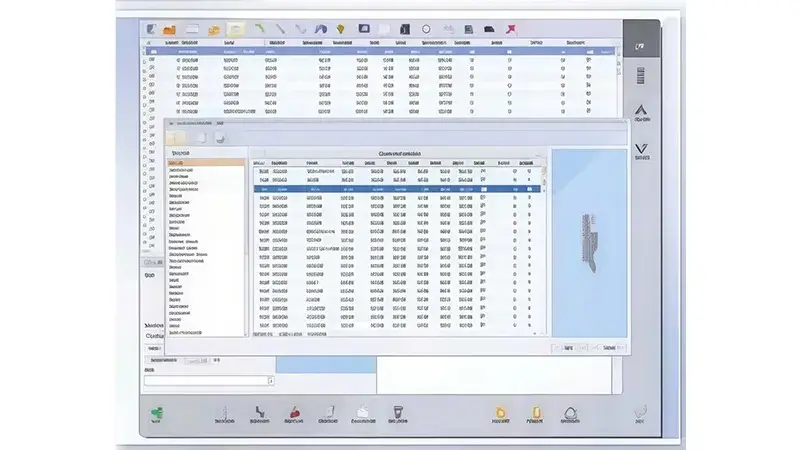Open the dropdown arrow on the bottom-left combo box
800x450 pixels.
click(x=271, y=381)
